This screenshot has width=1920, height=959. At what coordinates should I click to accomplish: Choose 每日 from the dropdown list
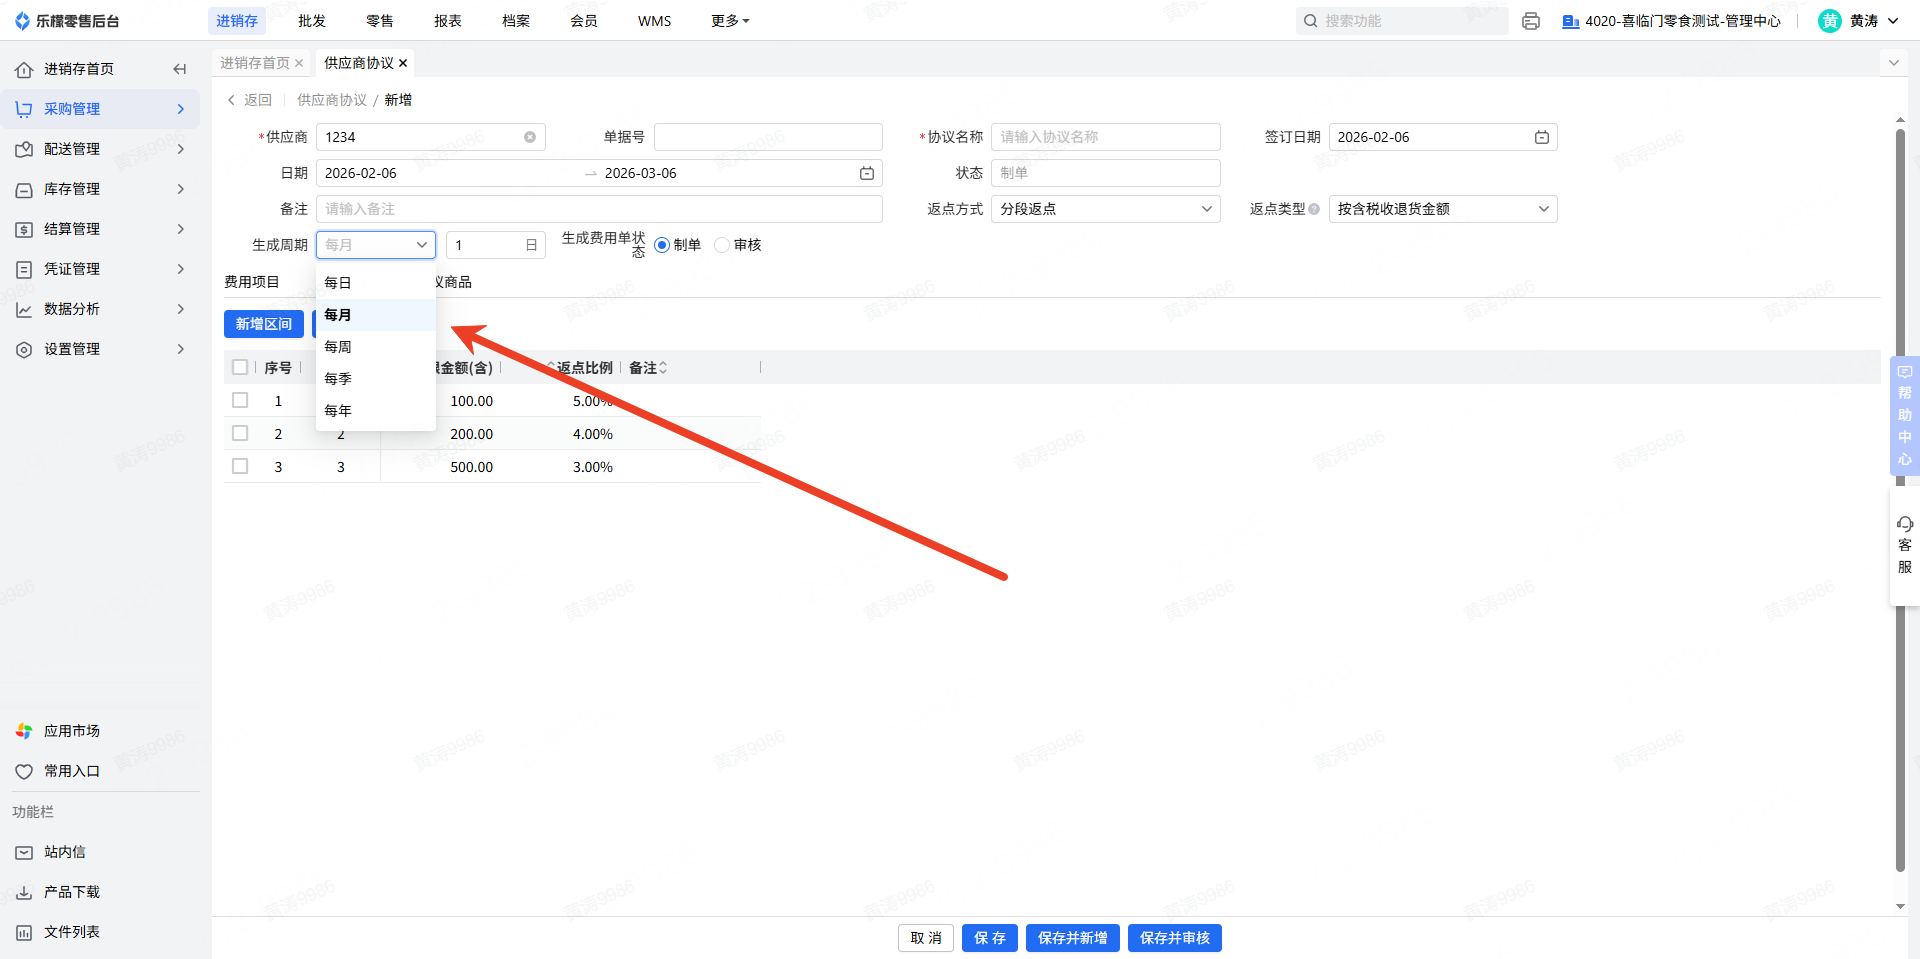click(376, 283)
